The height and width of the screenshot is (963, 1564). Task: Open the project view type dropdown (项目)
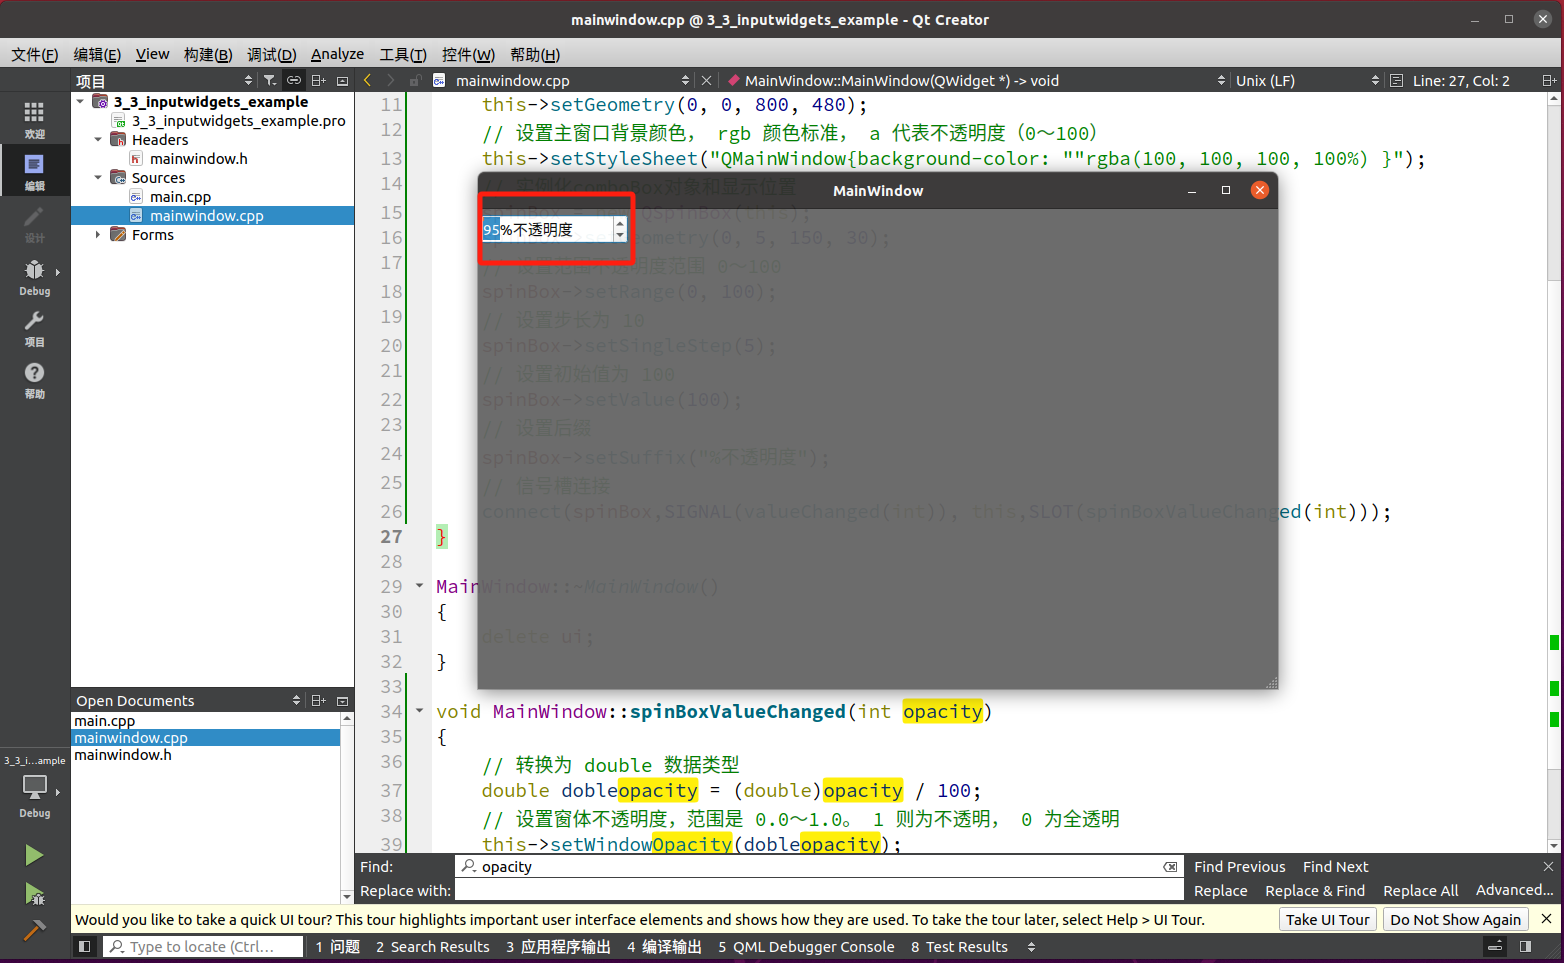(x=165, y=80)
